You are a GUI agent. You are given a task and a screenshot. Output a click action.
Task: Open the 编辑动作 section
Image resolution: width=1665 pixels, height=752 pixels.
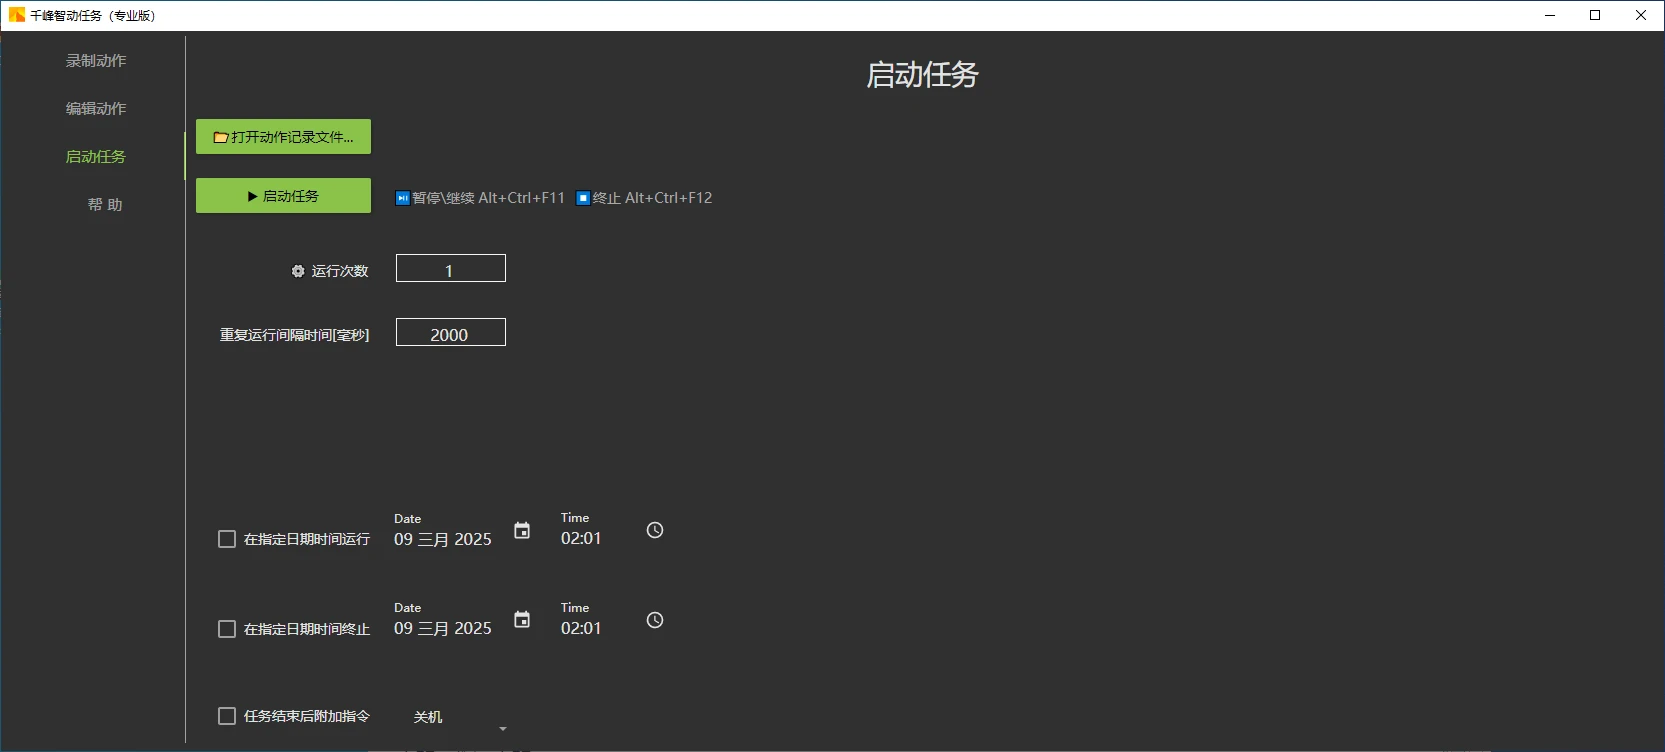(96, 109)
